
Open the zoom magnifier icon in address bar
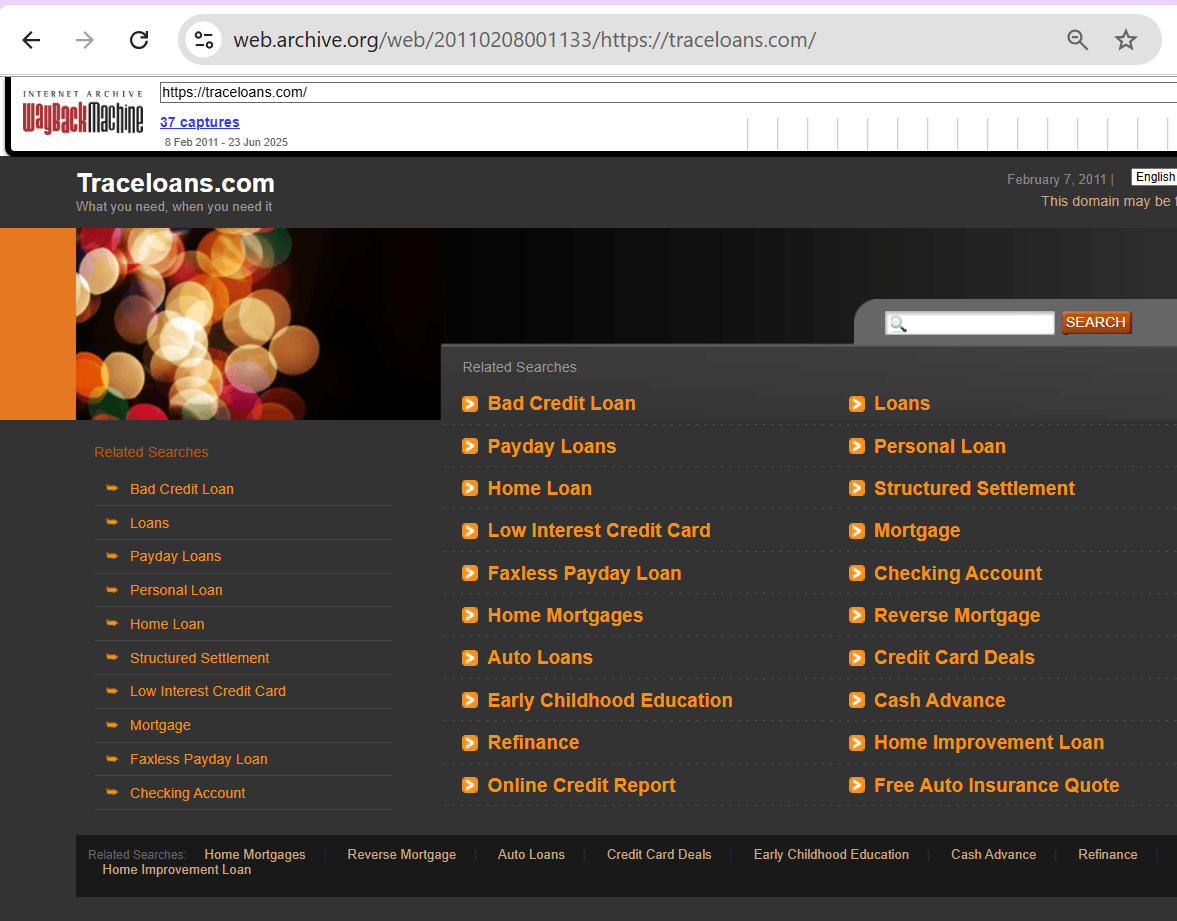tap(1077, 40)
